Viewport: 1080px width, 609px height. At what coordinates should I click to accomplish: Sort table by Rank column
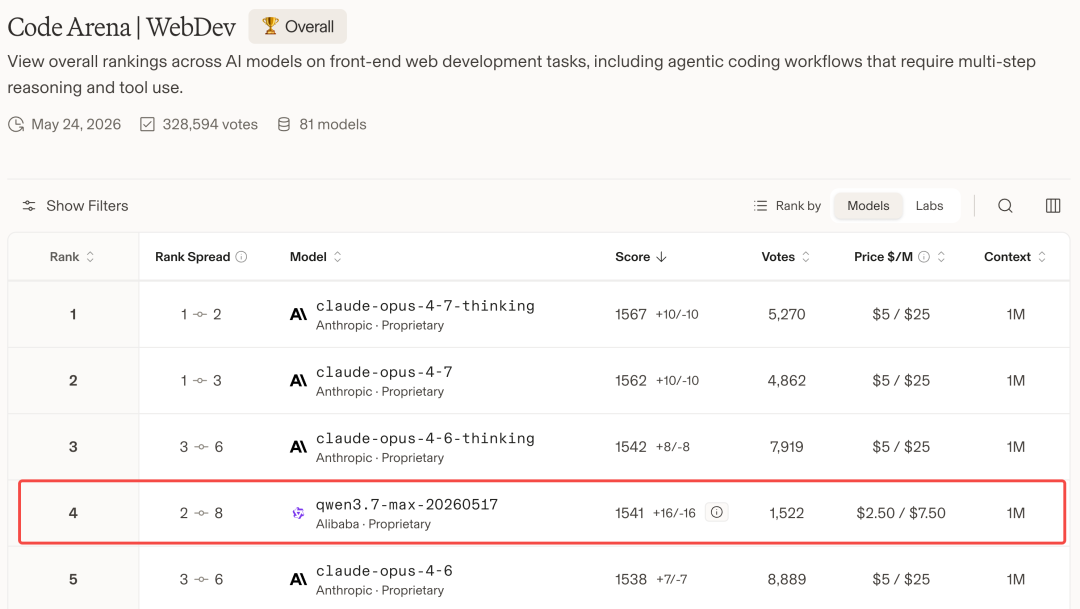pos(72,257)
